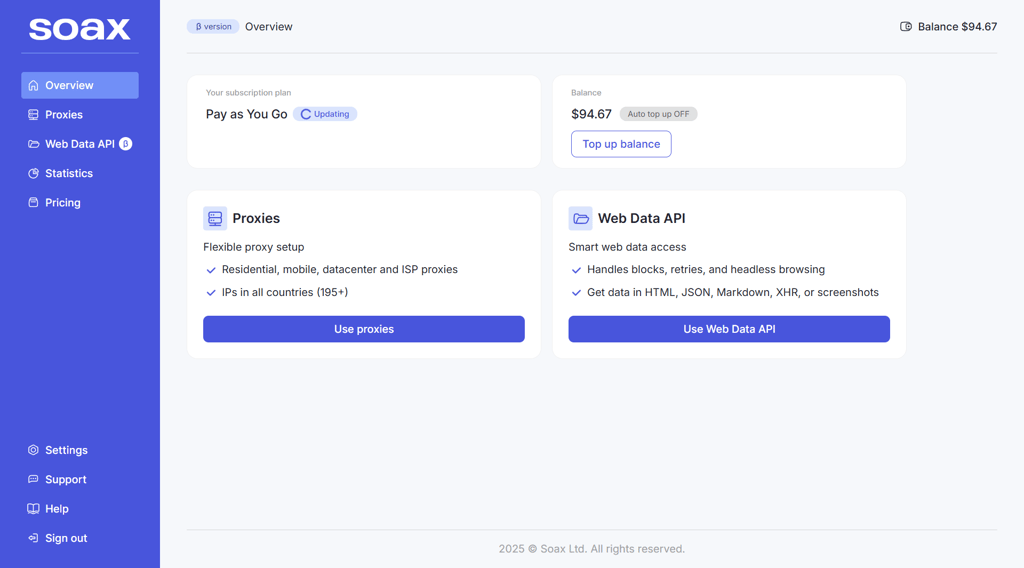The width and height of the screenshot is (1024, 568).
Task: Click checkmark beside 'Residential, mobile' line
Action: click(x=211, y=270)
